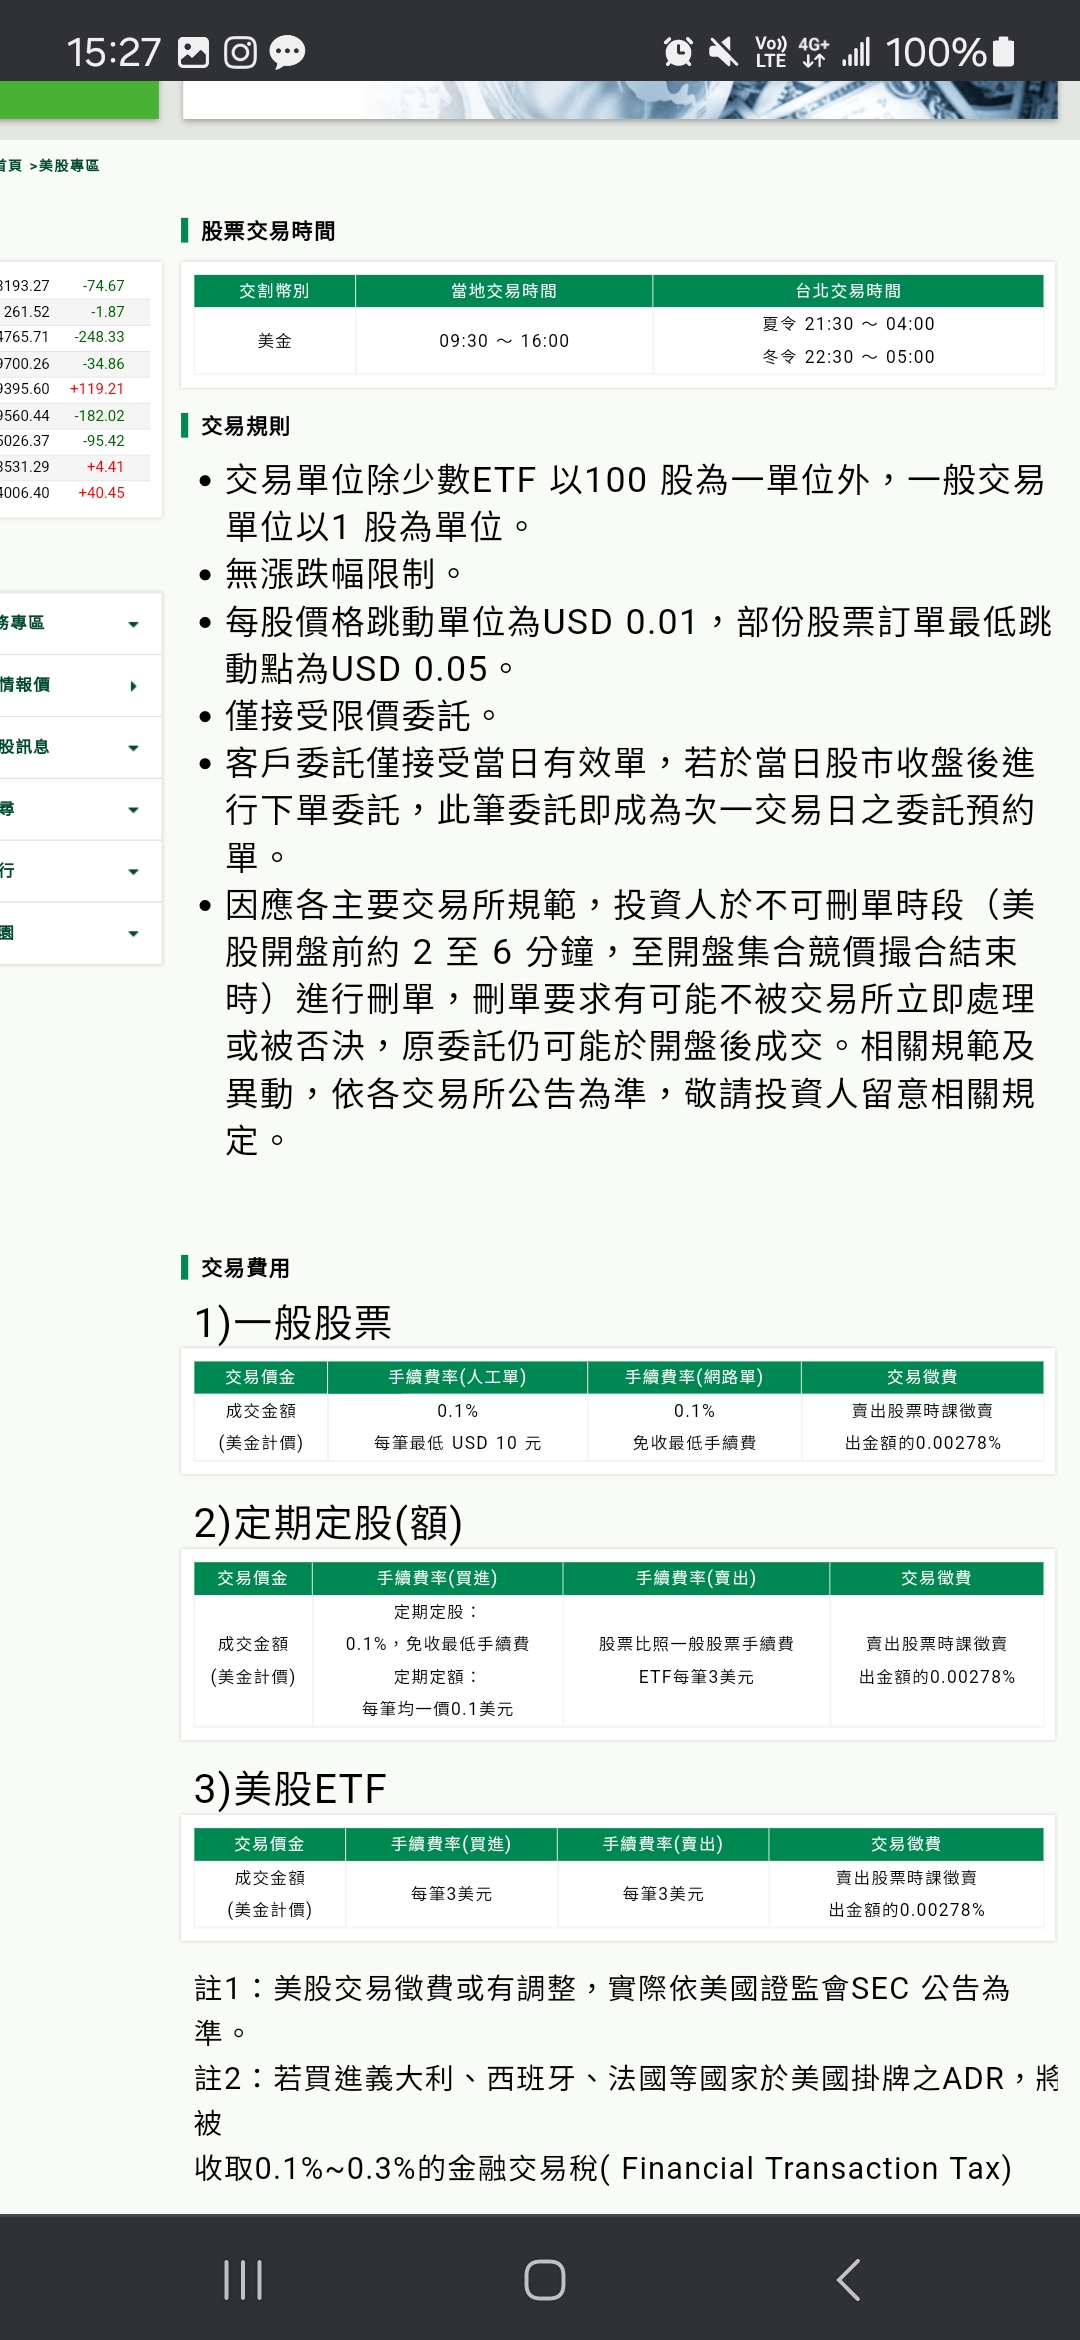Click 每筆3美元 under 手續費率(買進) in ETF table
The height and width of the screenshot is (2340, 1080).
451,1894
